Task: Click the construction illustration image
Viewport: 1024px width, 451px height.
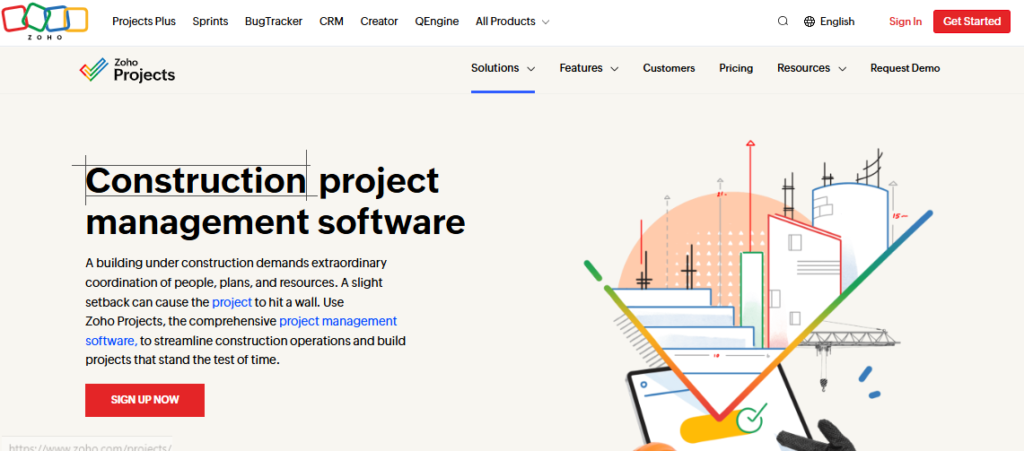Action: click(x=758, y=294)
